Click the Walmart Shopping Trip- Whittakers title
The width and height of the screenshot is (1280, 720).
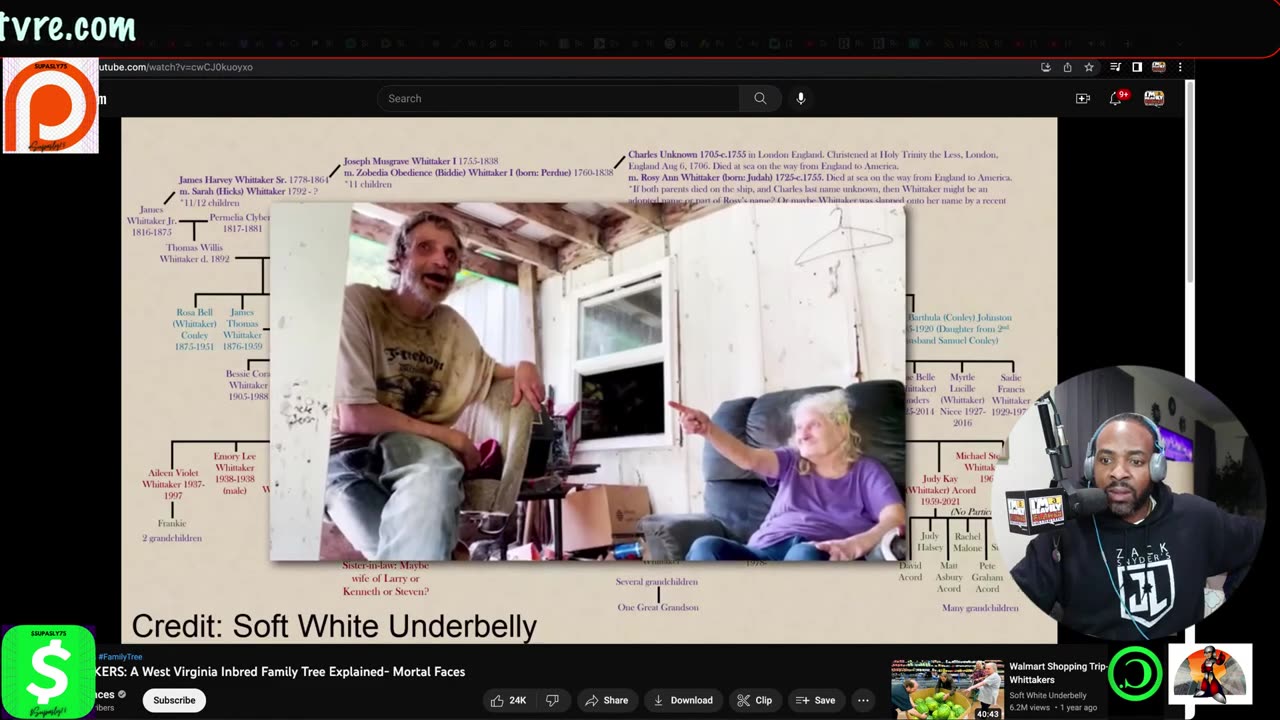pos(1057,673)
